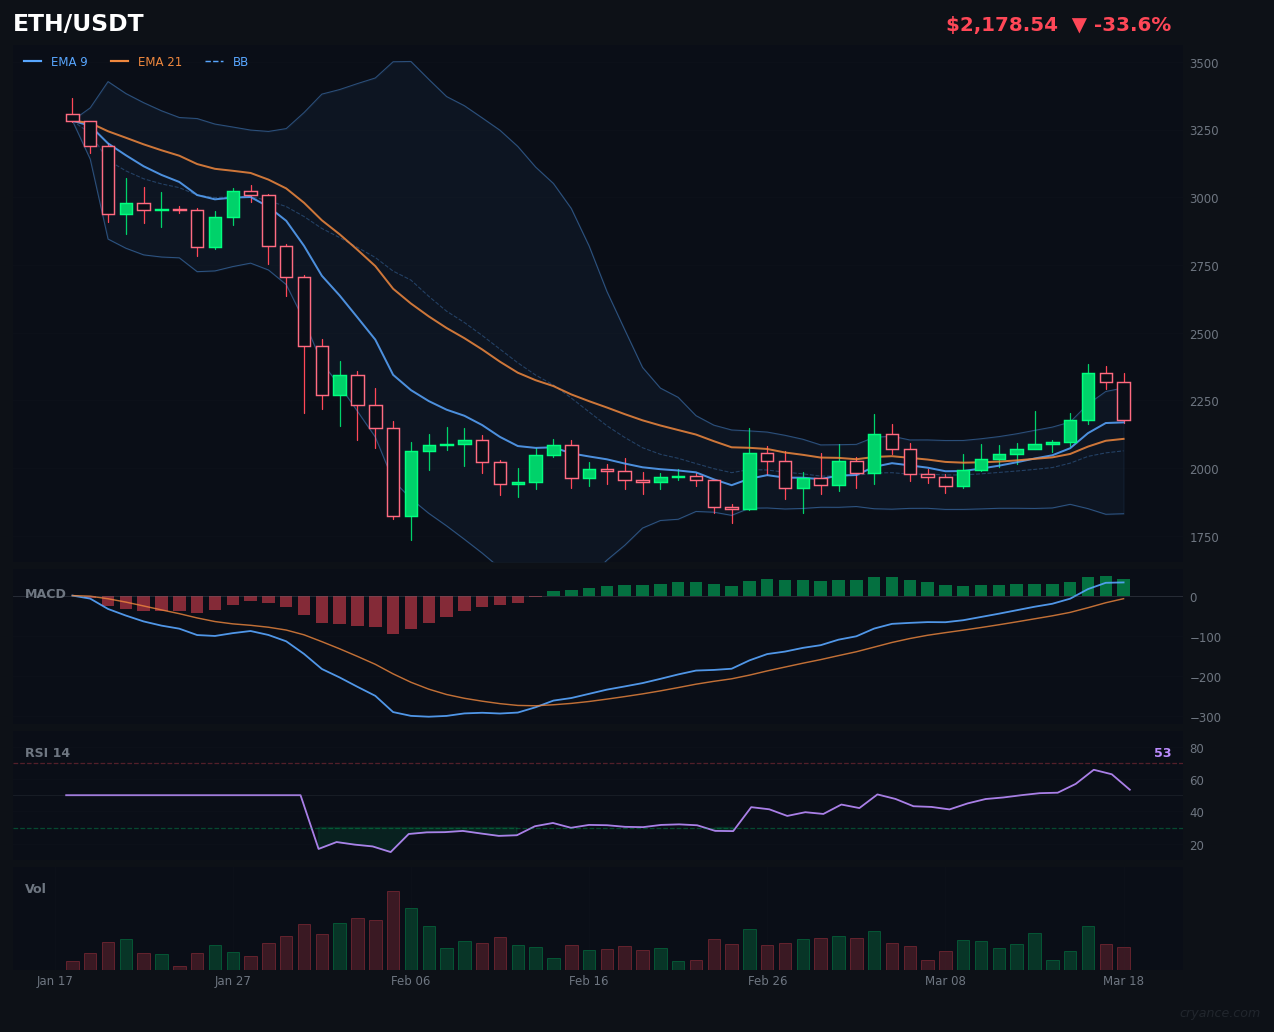Click the $2,178.54 price display
Image resolution: width=1274 pixels, height=1032 pixels.
(x=1001, y=24)
